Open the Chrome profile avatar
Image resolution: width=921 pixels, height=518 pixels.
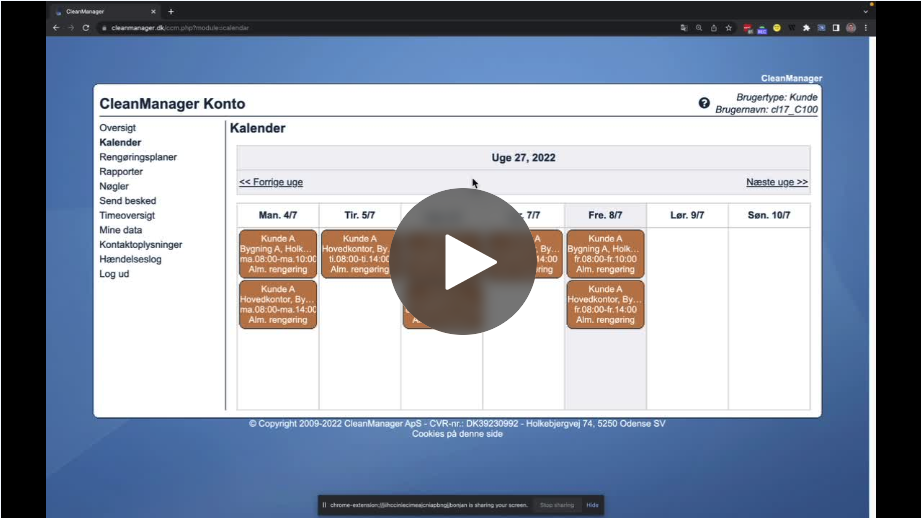851,28
